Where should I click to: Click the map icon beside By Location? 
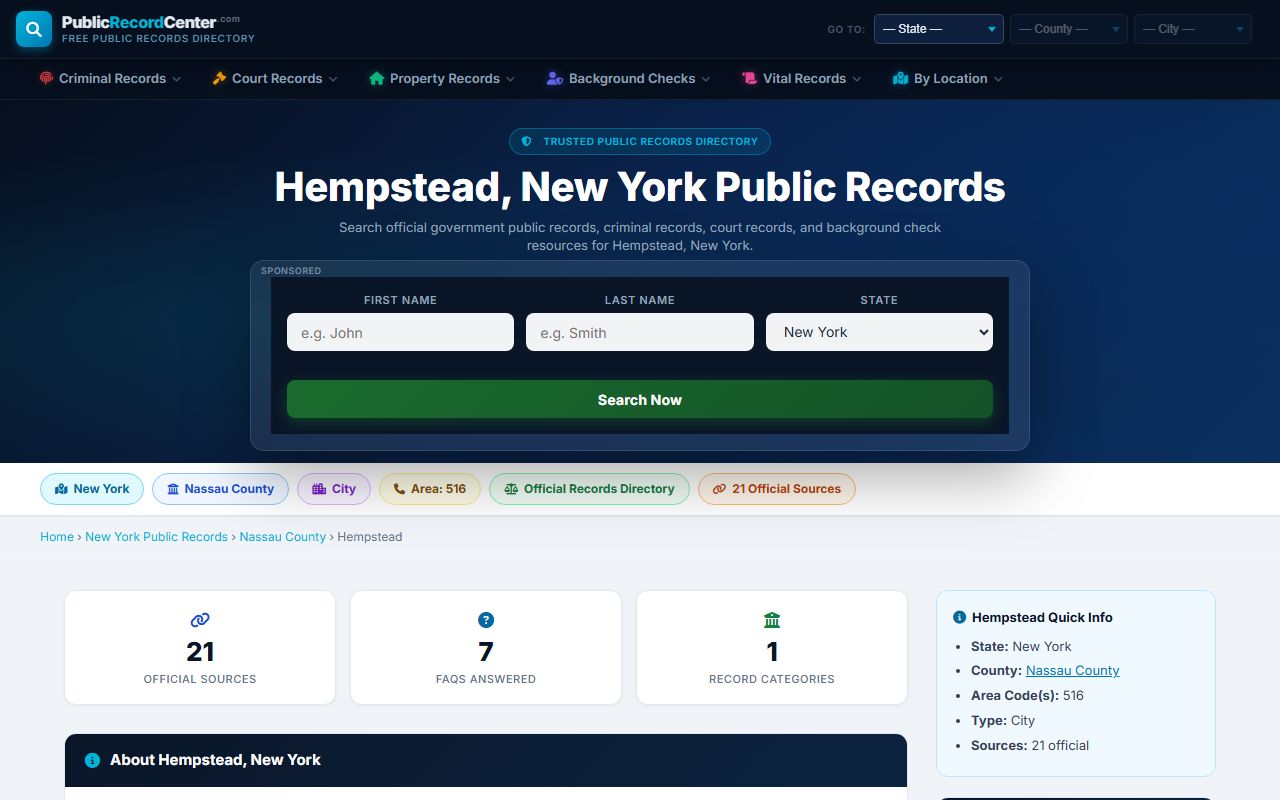point(900,78)
